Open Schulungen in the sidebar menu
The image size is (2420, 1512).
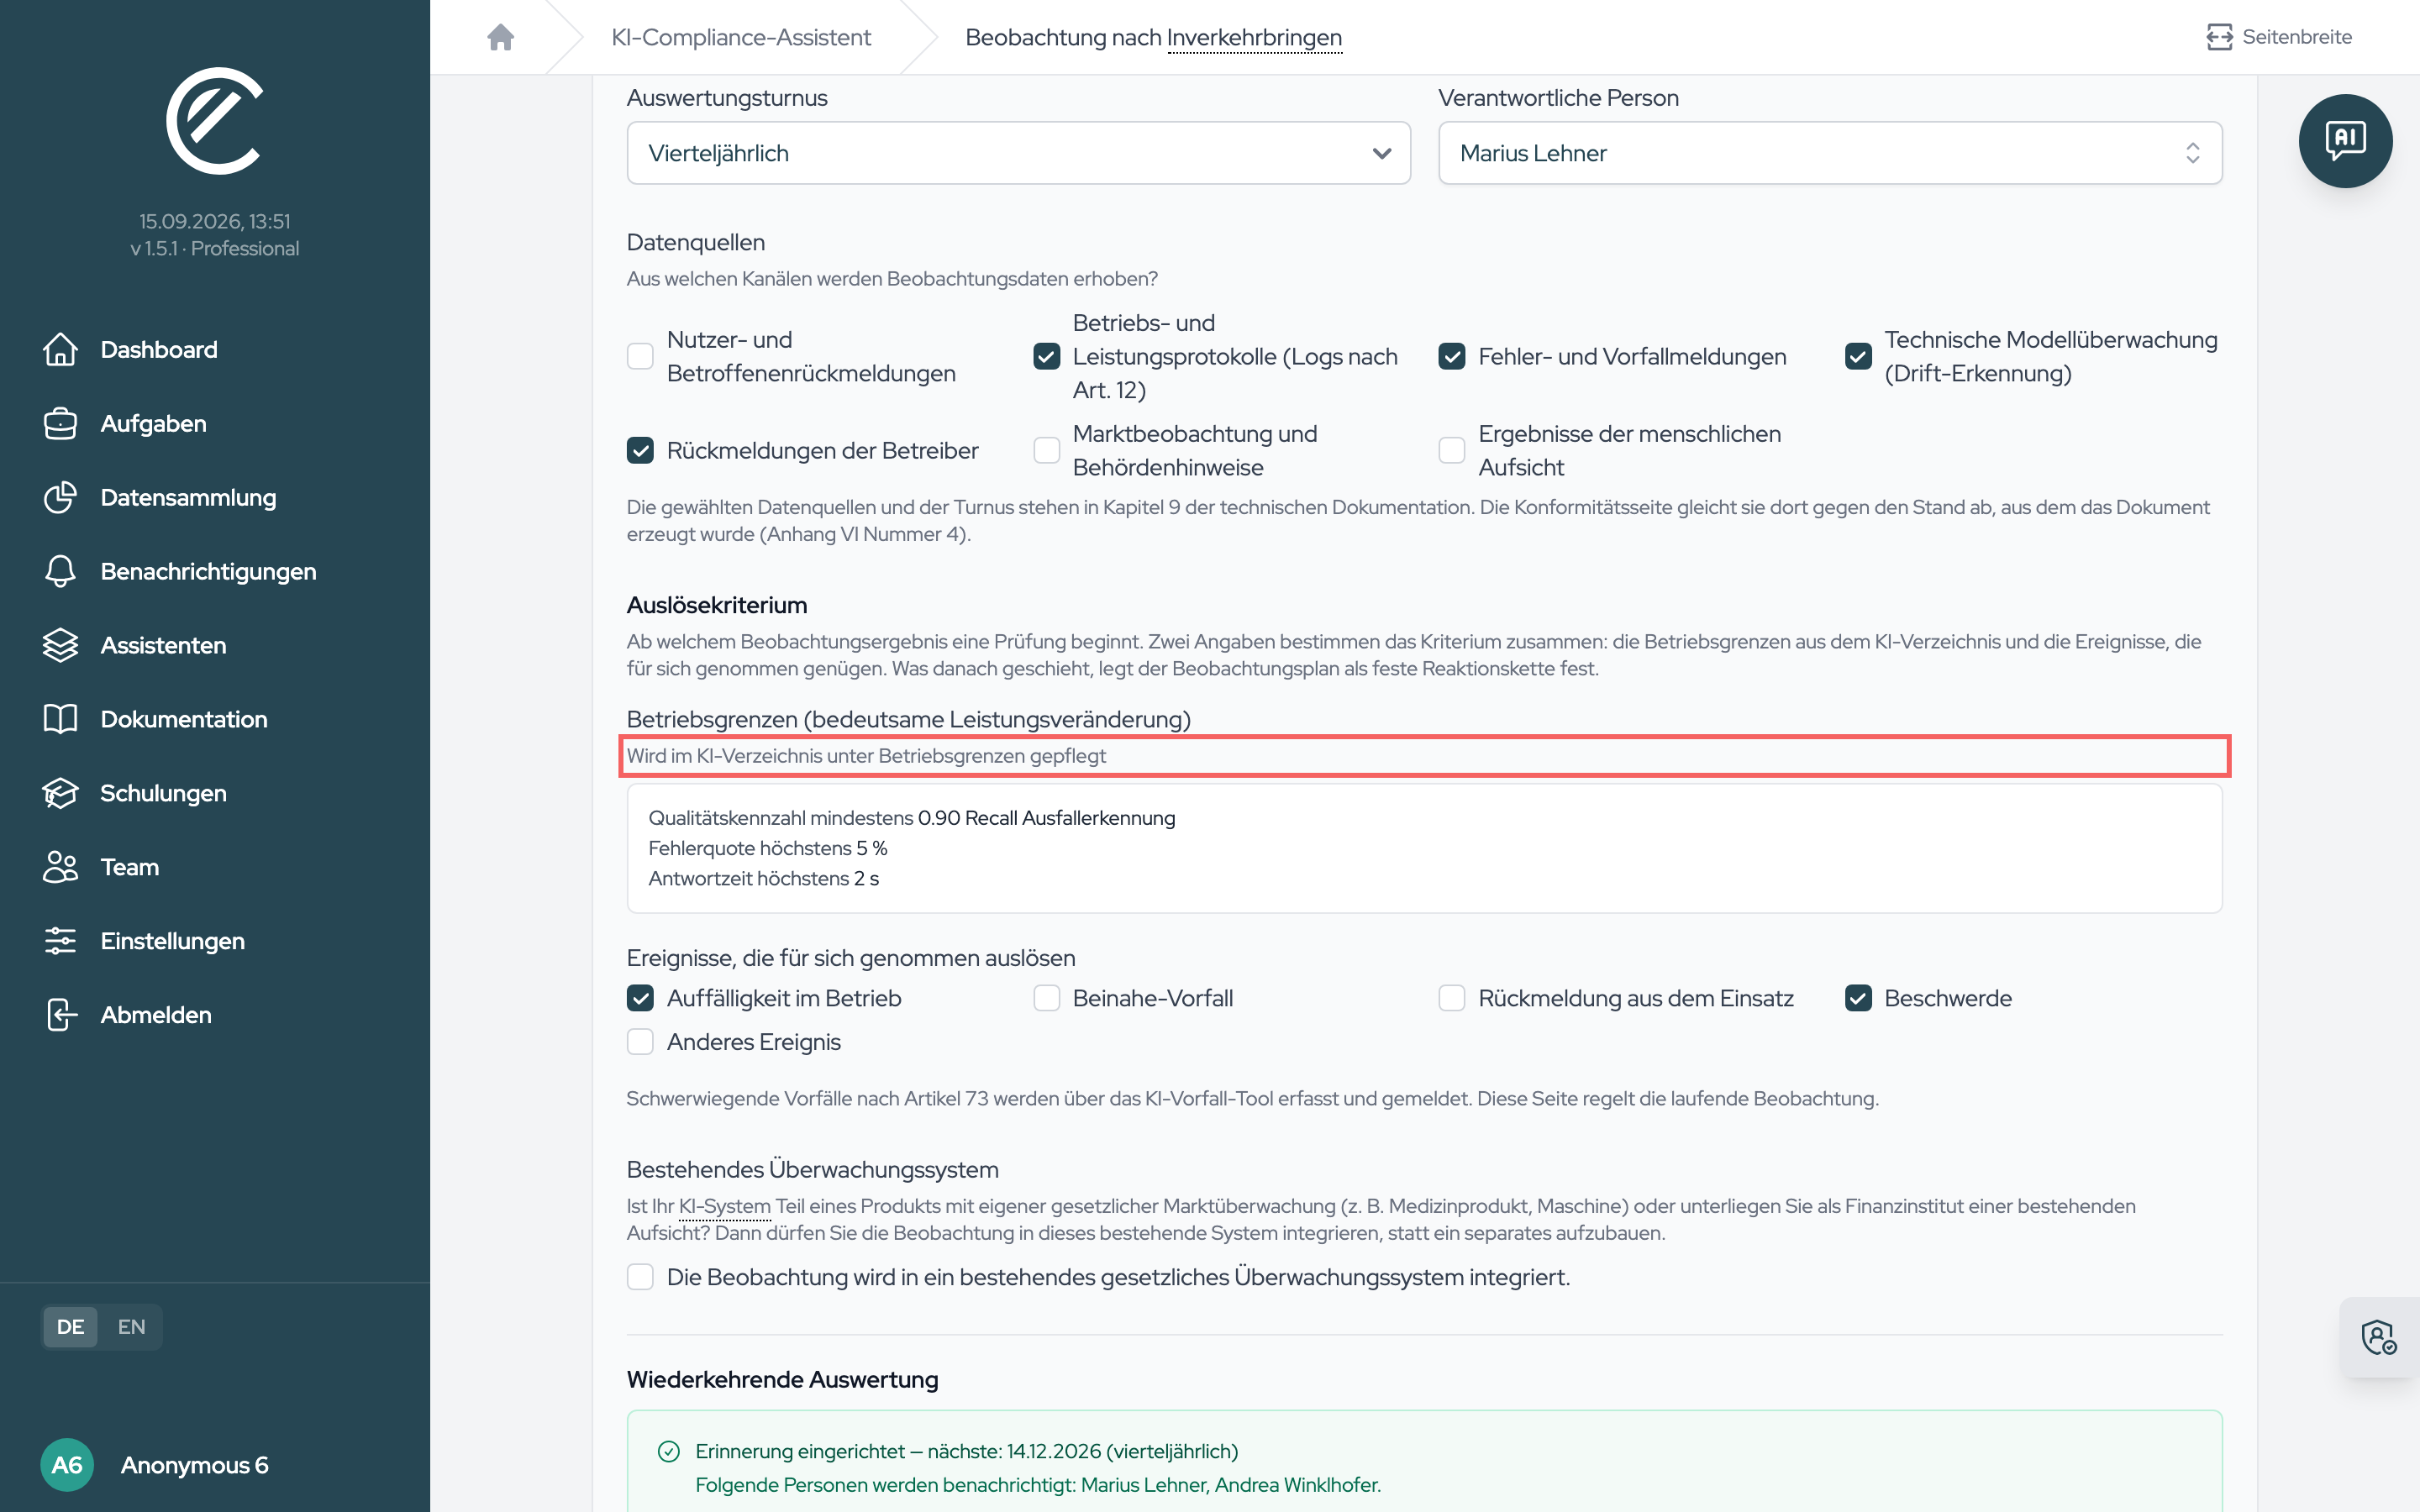[x=163, y=793]
